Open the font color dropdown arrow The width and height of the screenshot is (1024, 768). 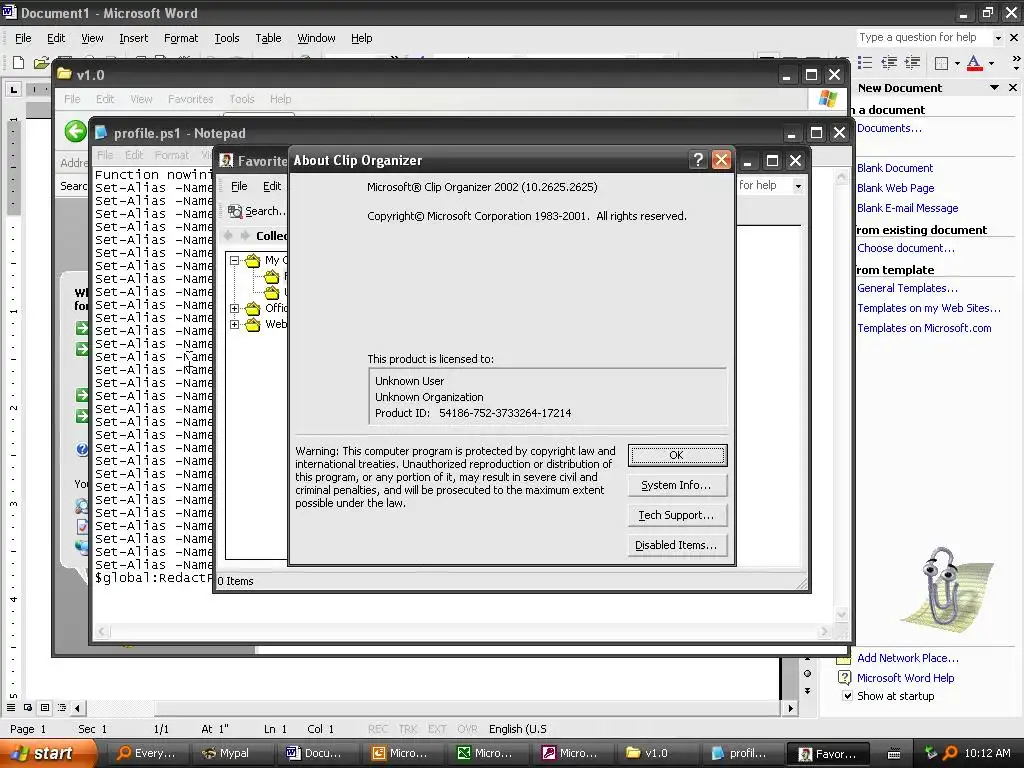tap(991, 63)
